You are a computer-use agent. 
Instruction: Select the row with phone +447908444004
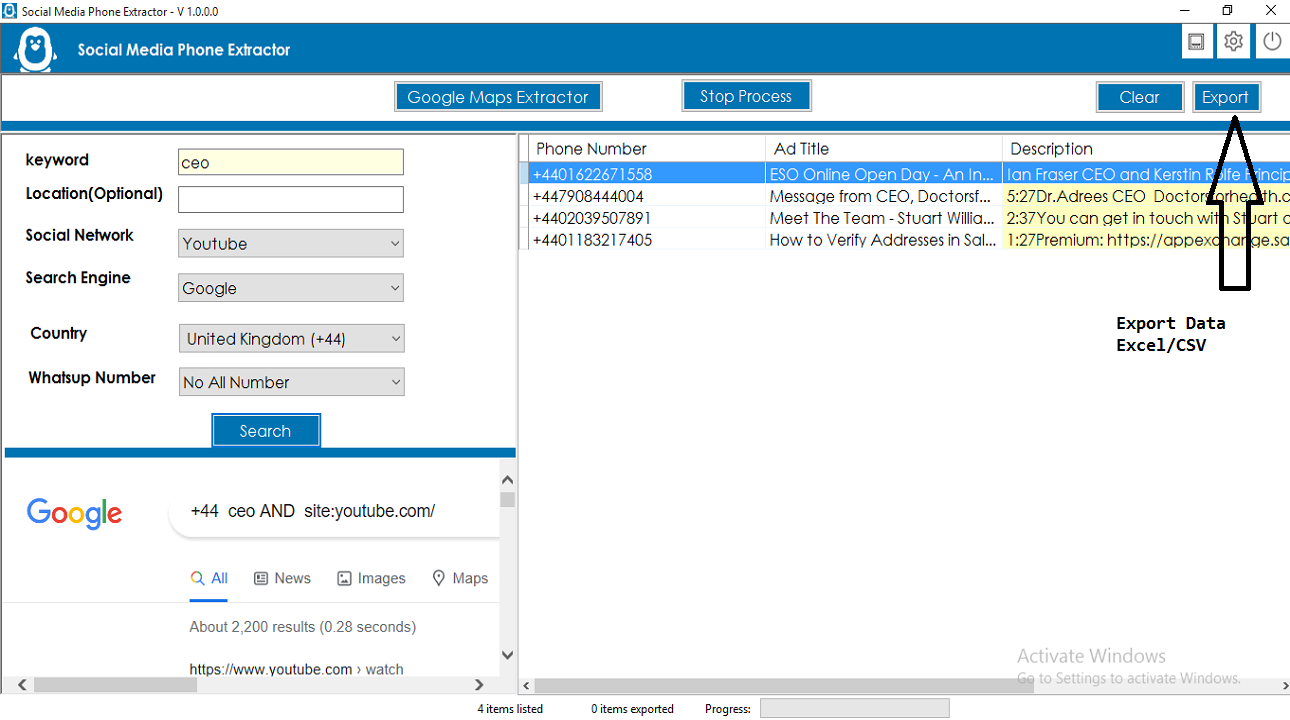[644, 196]
